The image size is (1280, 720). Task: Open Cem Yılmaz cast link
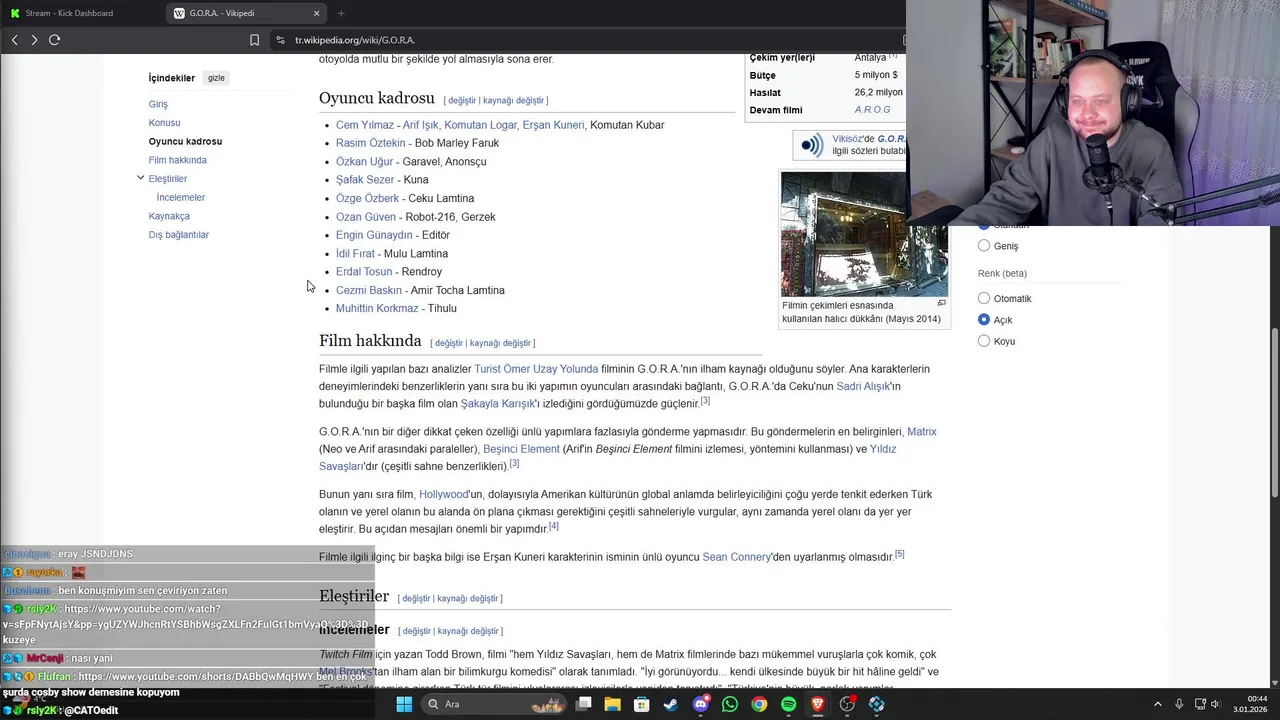coord(365,125)
